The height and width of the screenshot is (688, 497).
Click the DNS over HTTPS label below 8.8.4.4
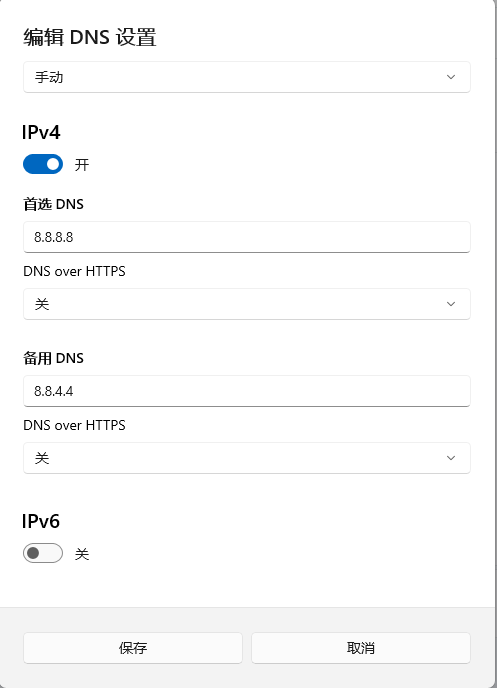(x=74, y=425)
